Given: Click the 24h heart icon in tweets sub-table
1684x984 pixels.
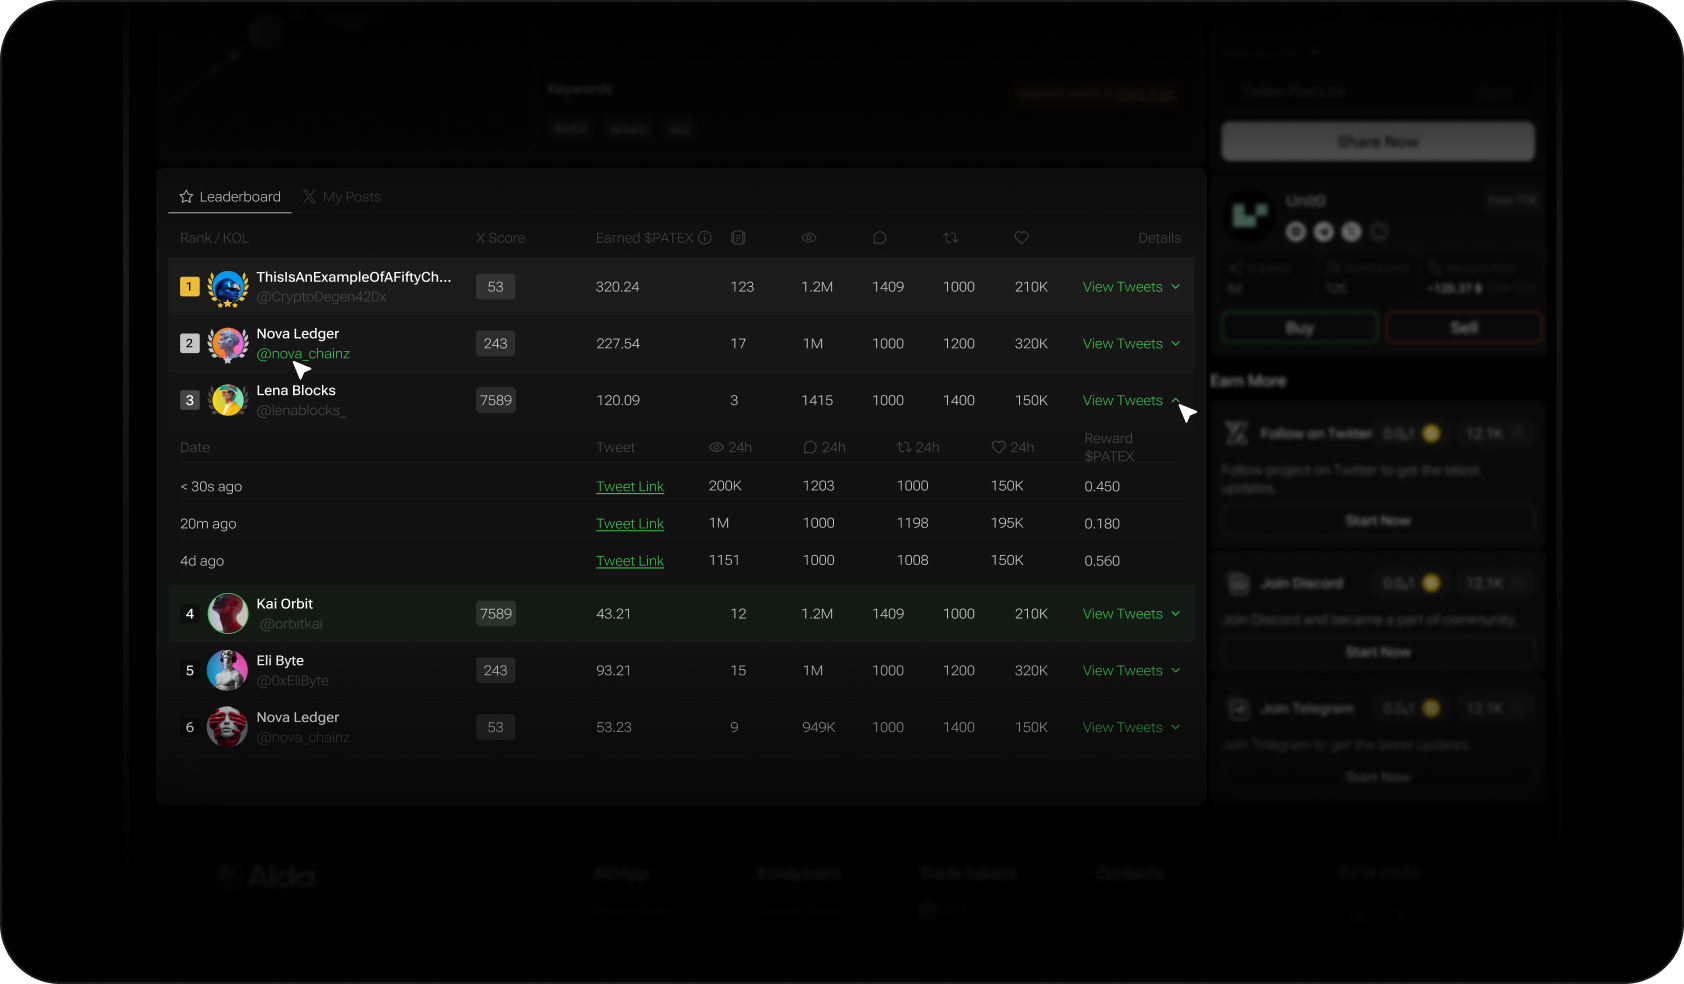Looking at the screenshot, I should pyautogui.click(x=998, y=447).
